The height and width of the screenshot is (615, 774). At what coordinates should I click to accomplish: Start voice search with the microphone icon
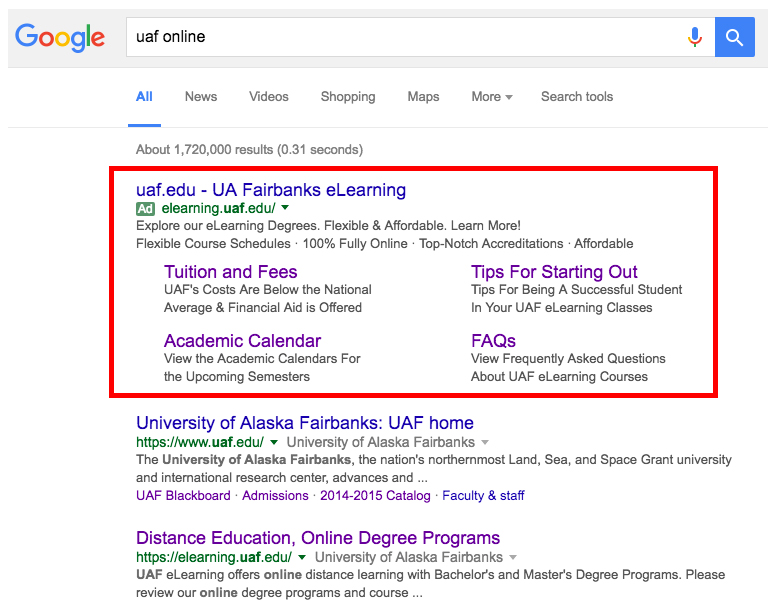point(695,37)
